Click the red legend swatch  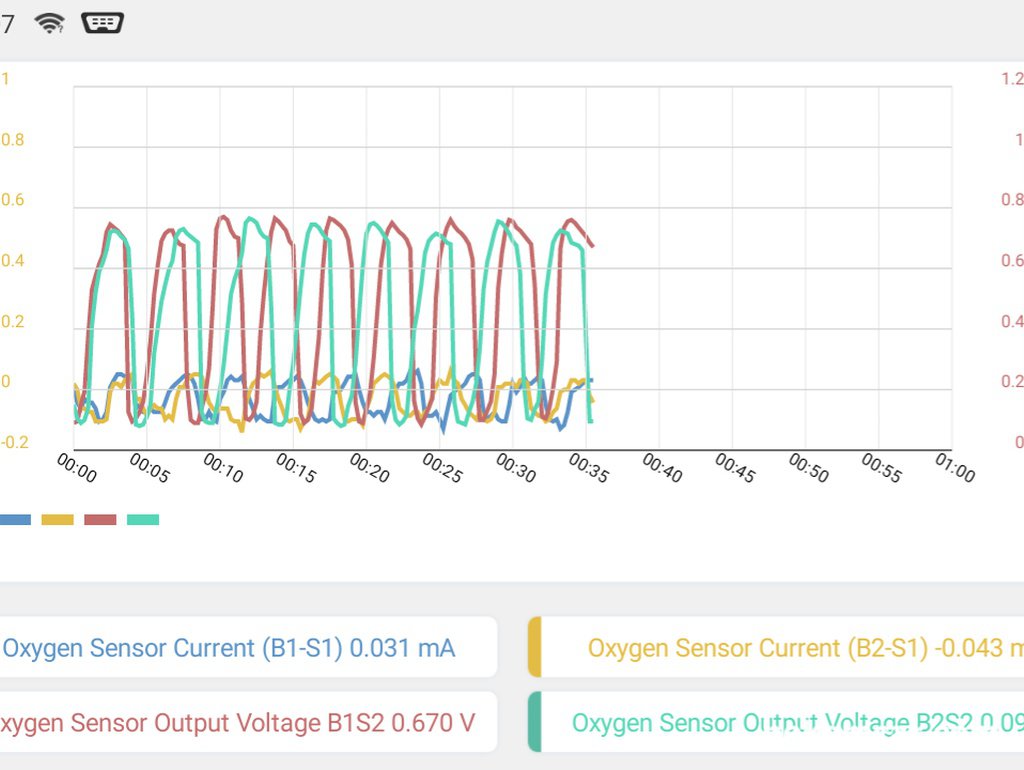[x=100, y=520]
